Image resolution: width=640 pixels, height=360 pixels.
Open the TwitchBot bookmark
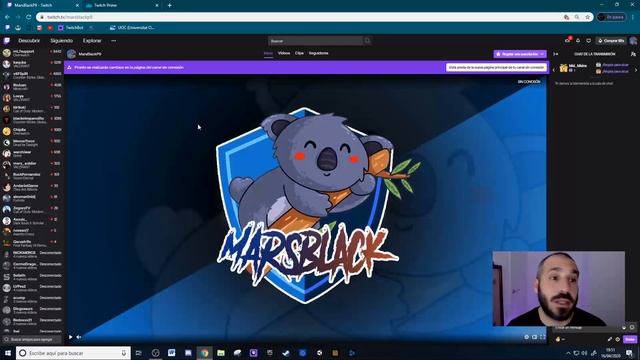(71, 28)
